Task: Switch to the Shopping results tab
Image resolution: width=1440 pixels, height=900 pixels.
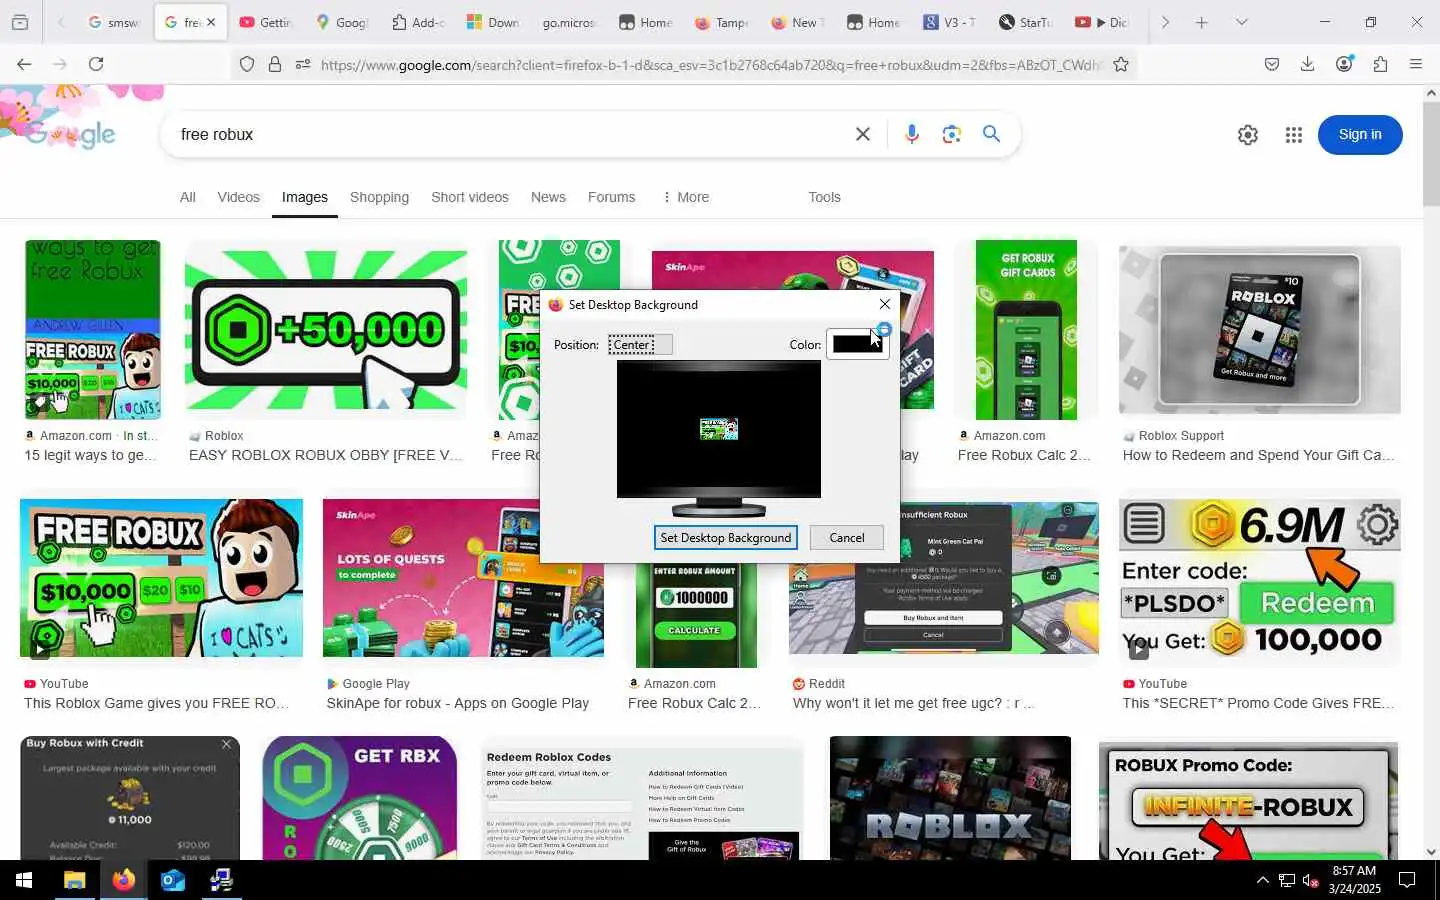Action: coord(379,197)
